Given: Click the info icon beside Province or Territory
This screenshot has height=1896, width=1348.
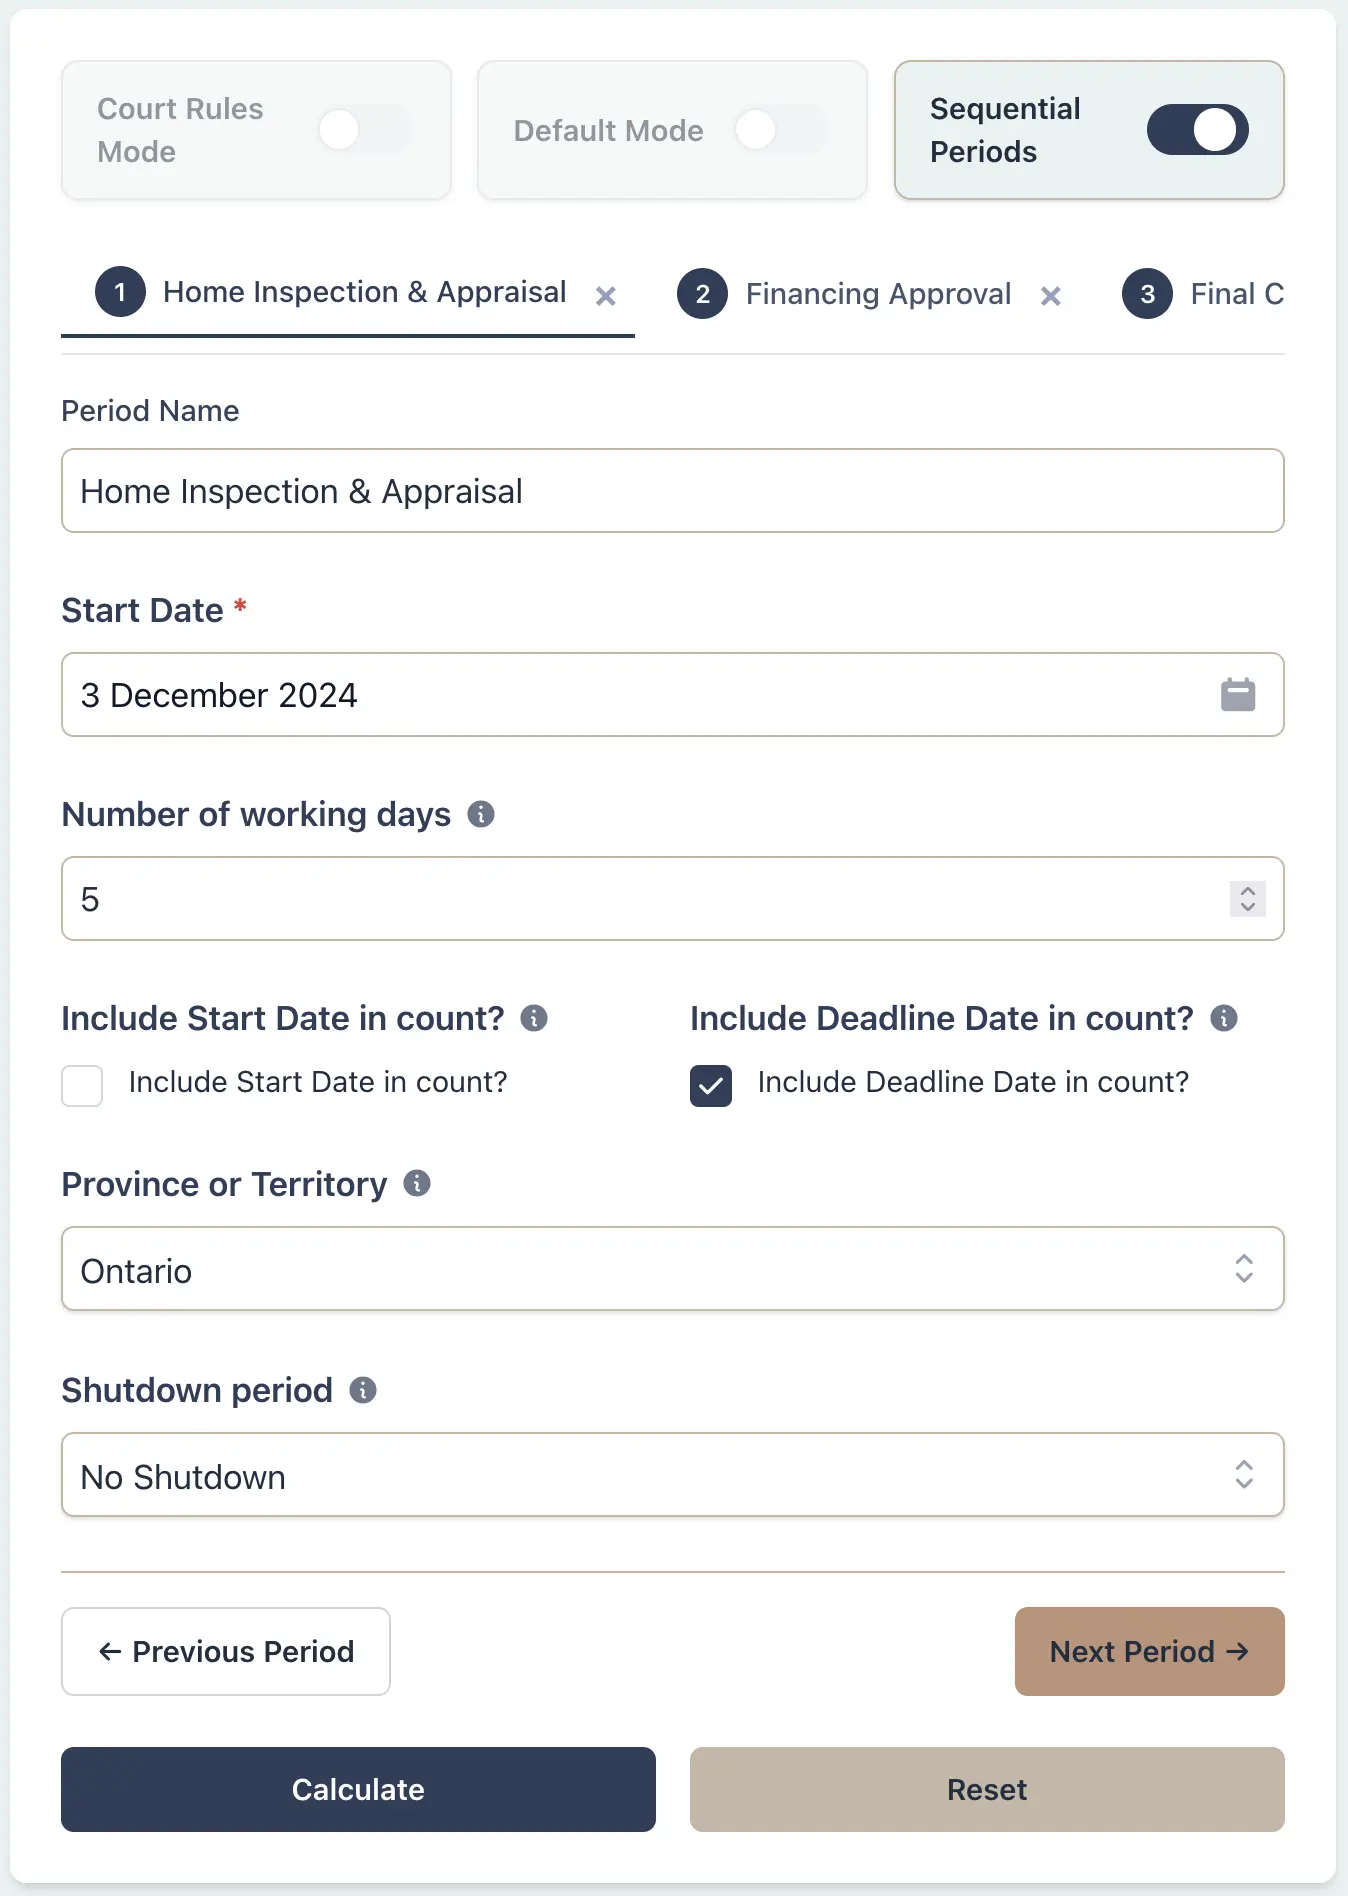Looking at the screenshot, I should click(416, 1183).
